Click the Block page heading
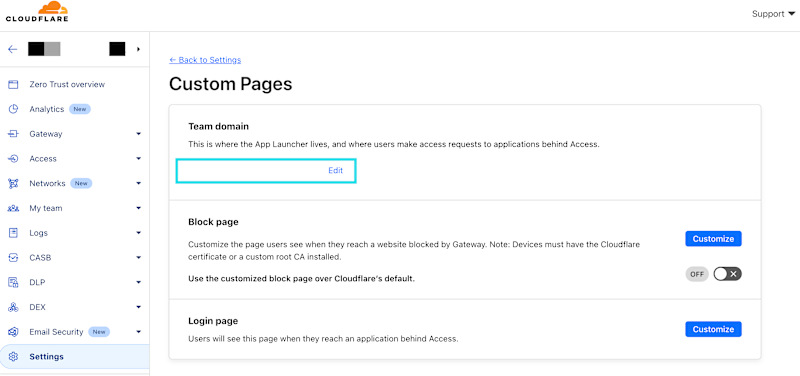Viewport: 800px width, 376px height. point(213,222)
